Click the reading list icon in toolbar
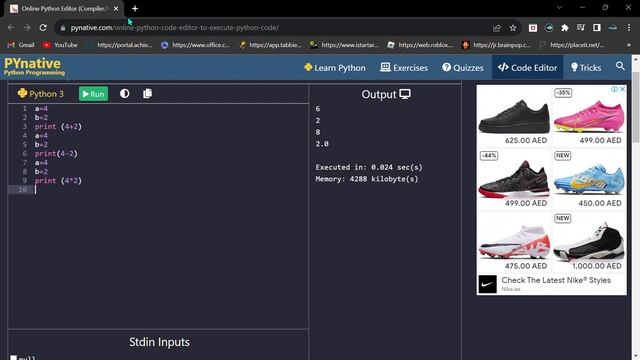This screenshot has width=640, height=360. (x=580, y=28)
